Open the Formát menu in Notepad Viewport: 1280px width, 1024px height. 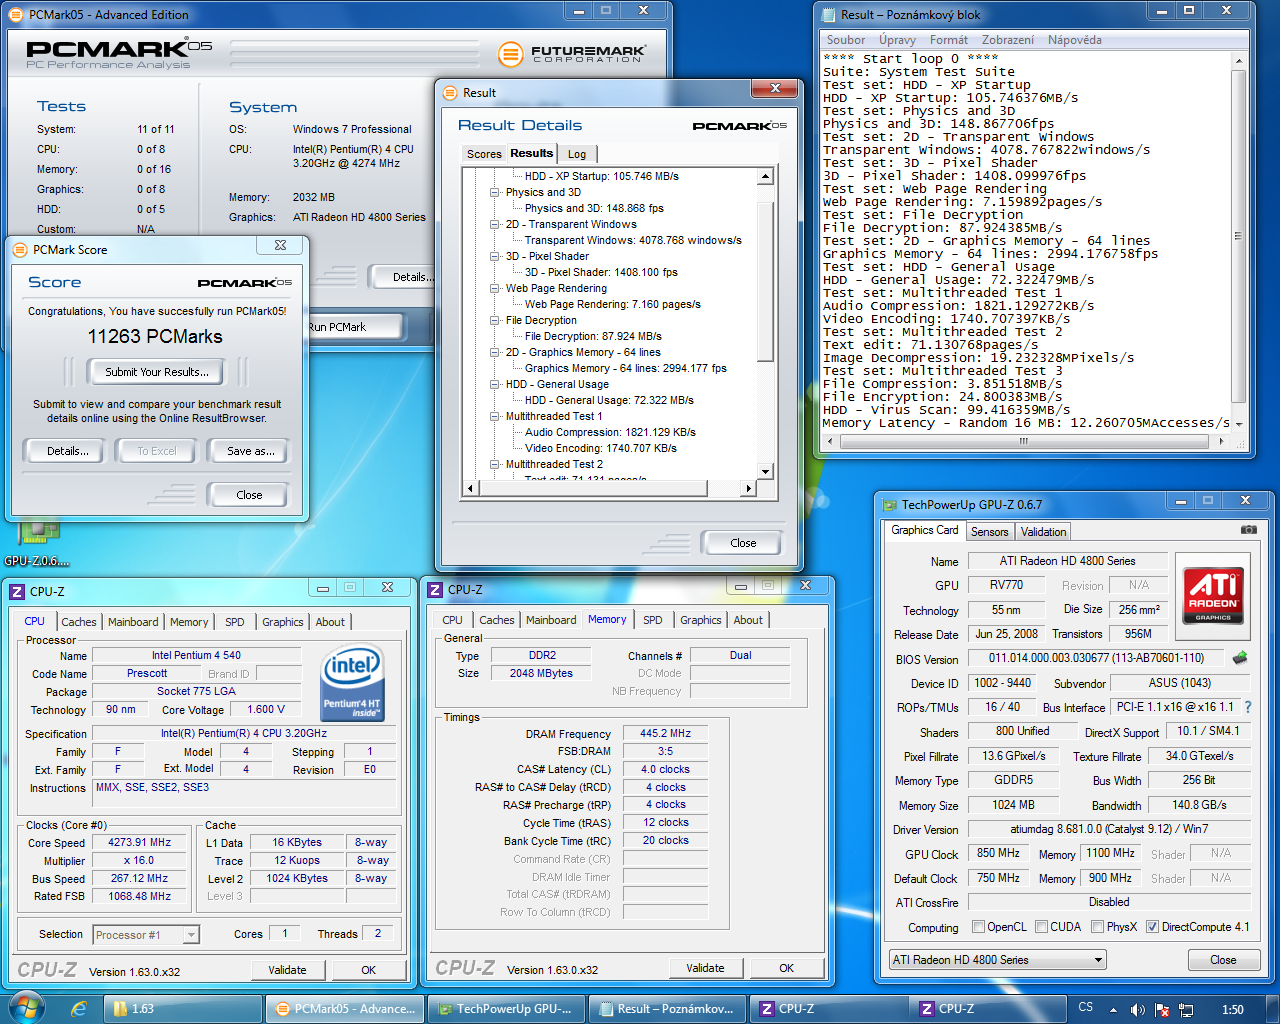(x=949, y=40)
